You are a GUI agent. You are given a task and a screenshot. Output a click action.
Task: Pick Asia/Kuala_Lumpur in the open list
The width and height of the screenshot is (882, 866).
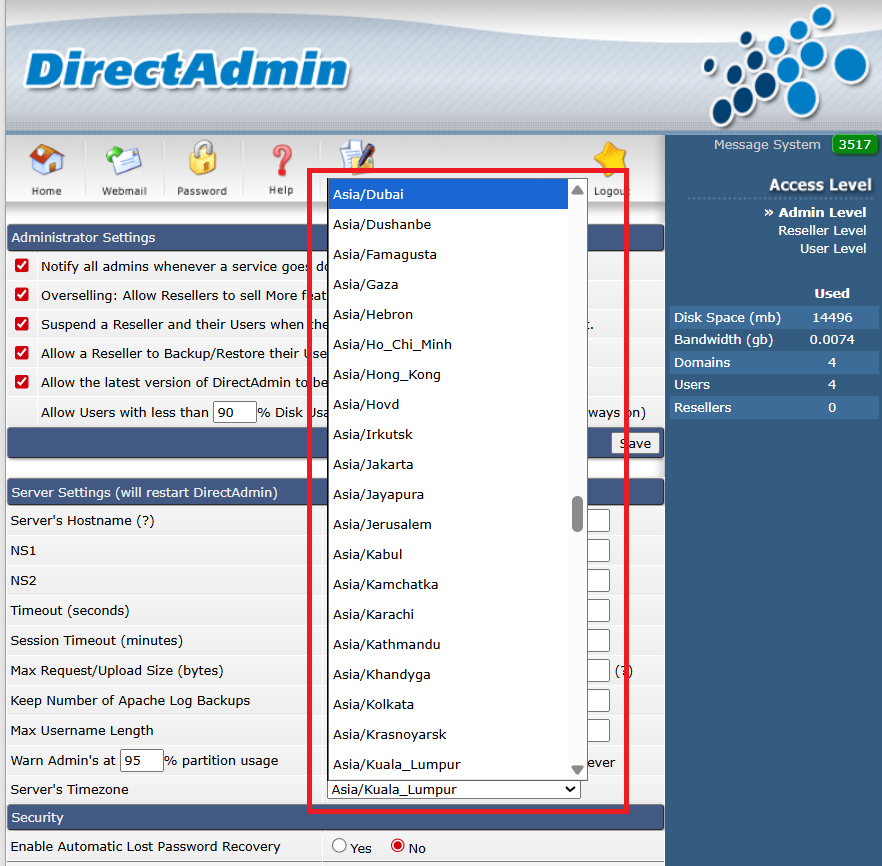[448, 764]
